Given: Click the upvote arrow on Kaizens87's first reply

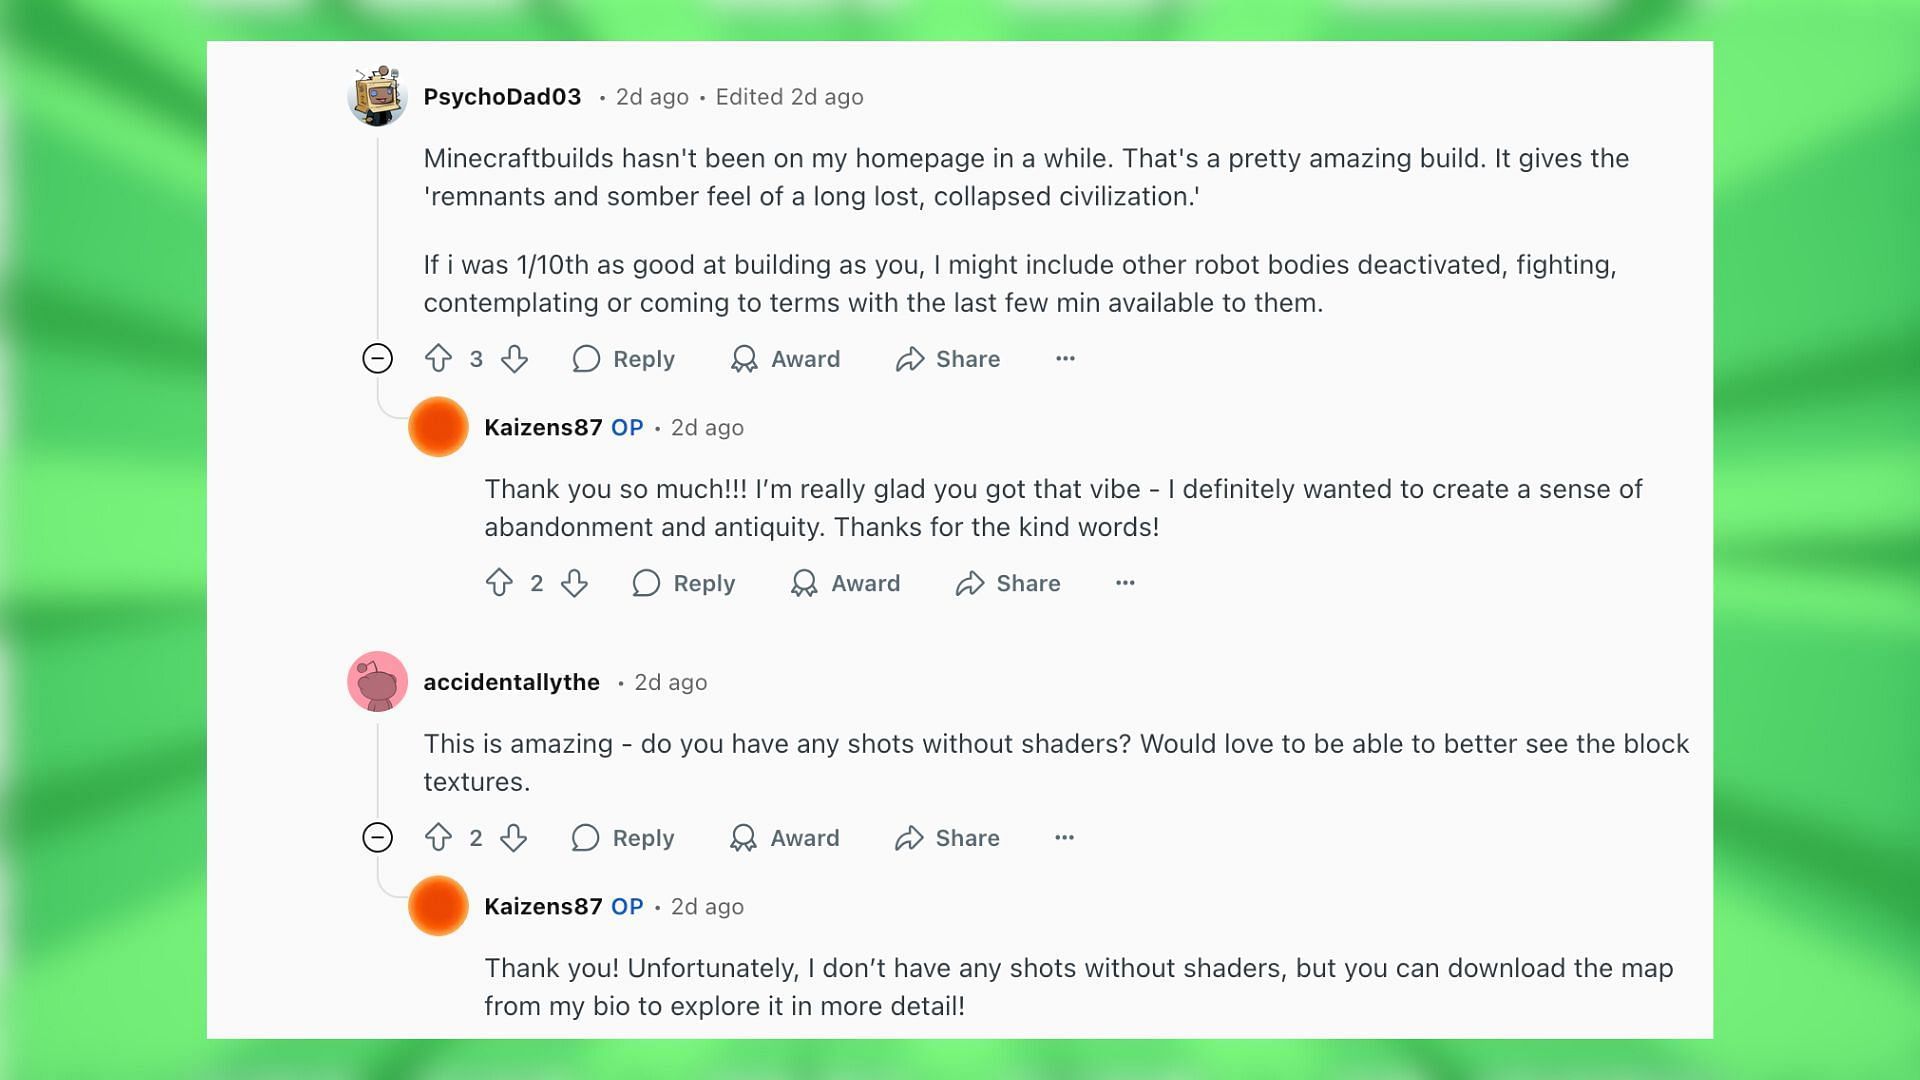Looking at the screenshot, I should click(x=498, y=583).
